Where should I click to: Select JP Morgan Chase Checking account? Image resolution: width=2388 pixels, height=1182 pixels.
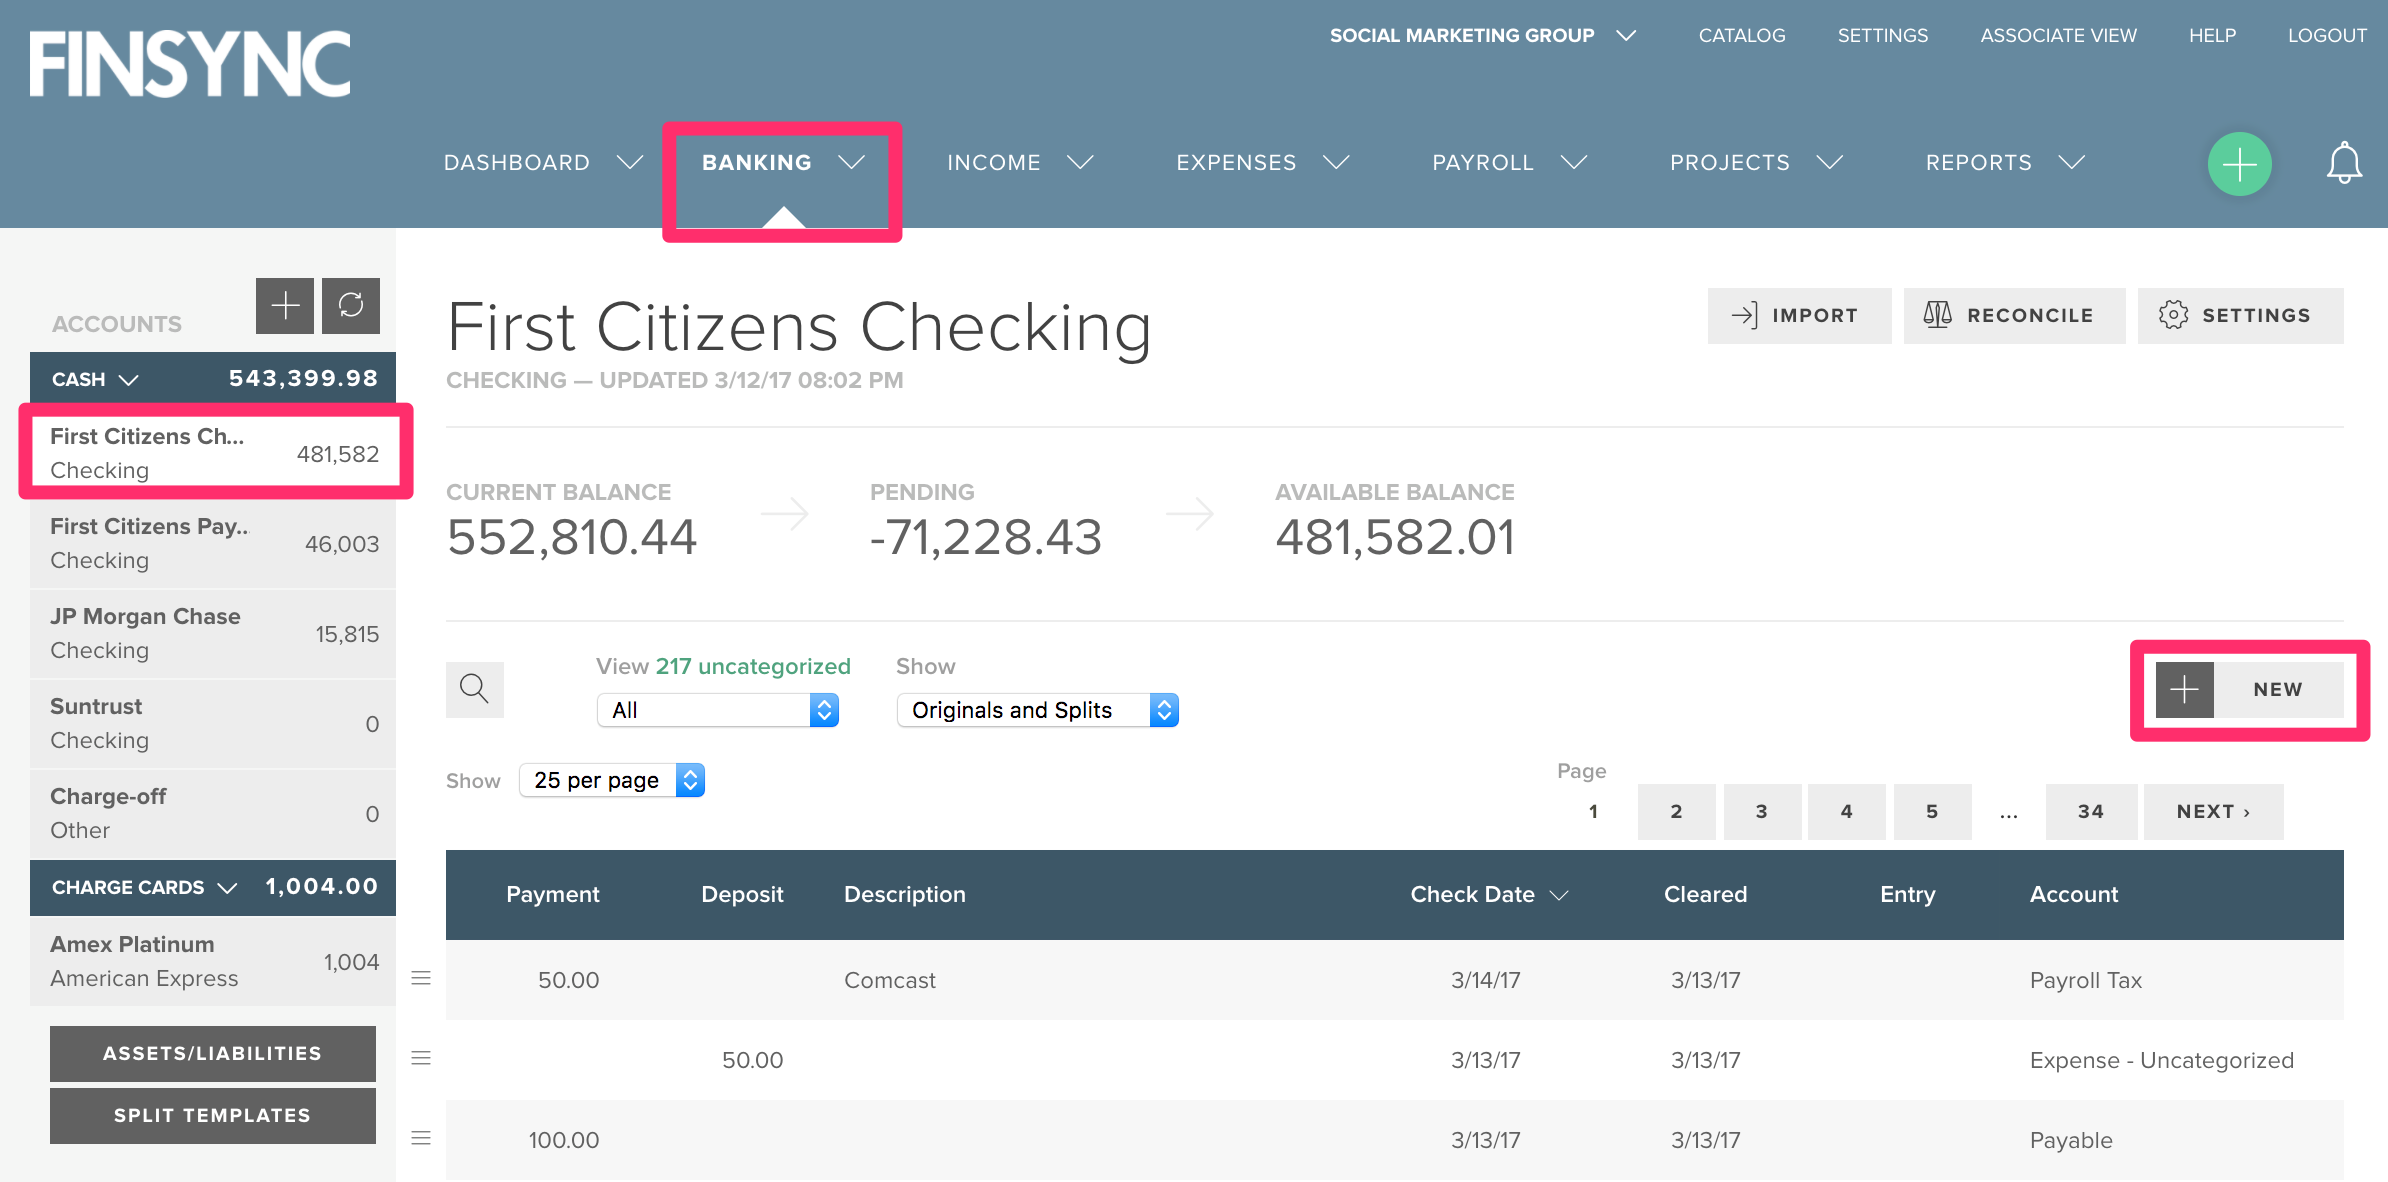coord(214,633)
